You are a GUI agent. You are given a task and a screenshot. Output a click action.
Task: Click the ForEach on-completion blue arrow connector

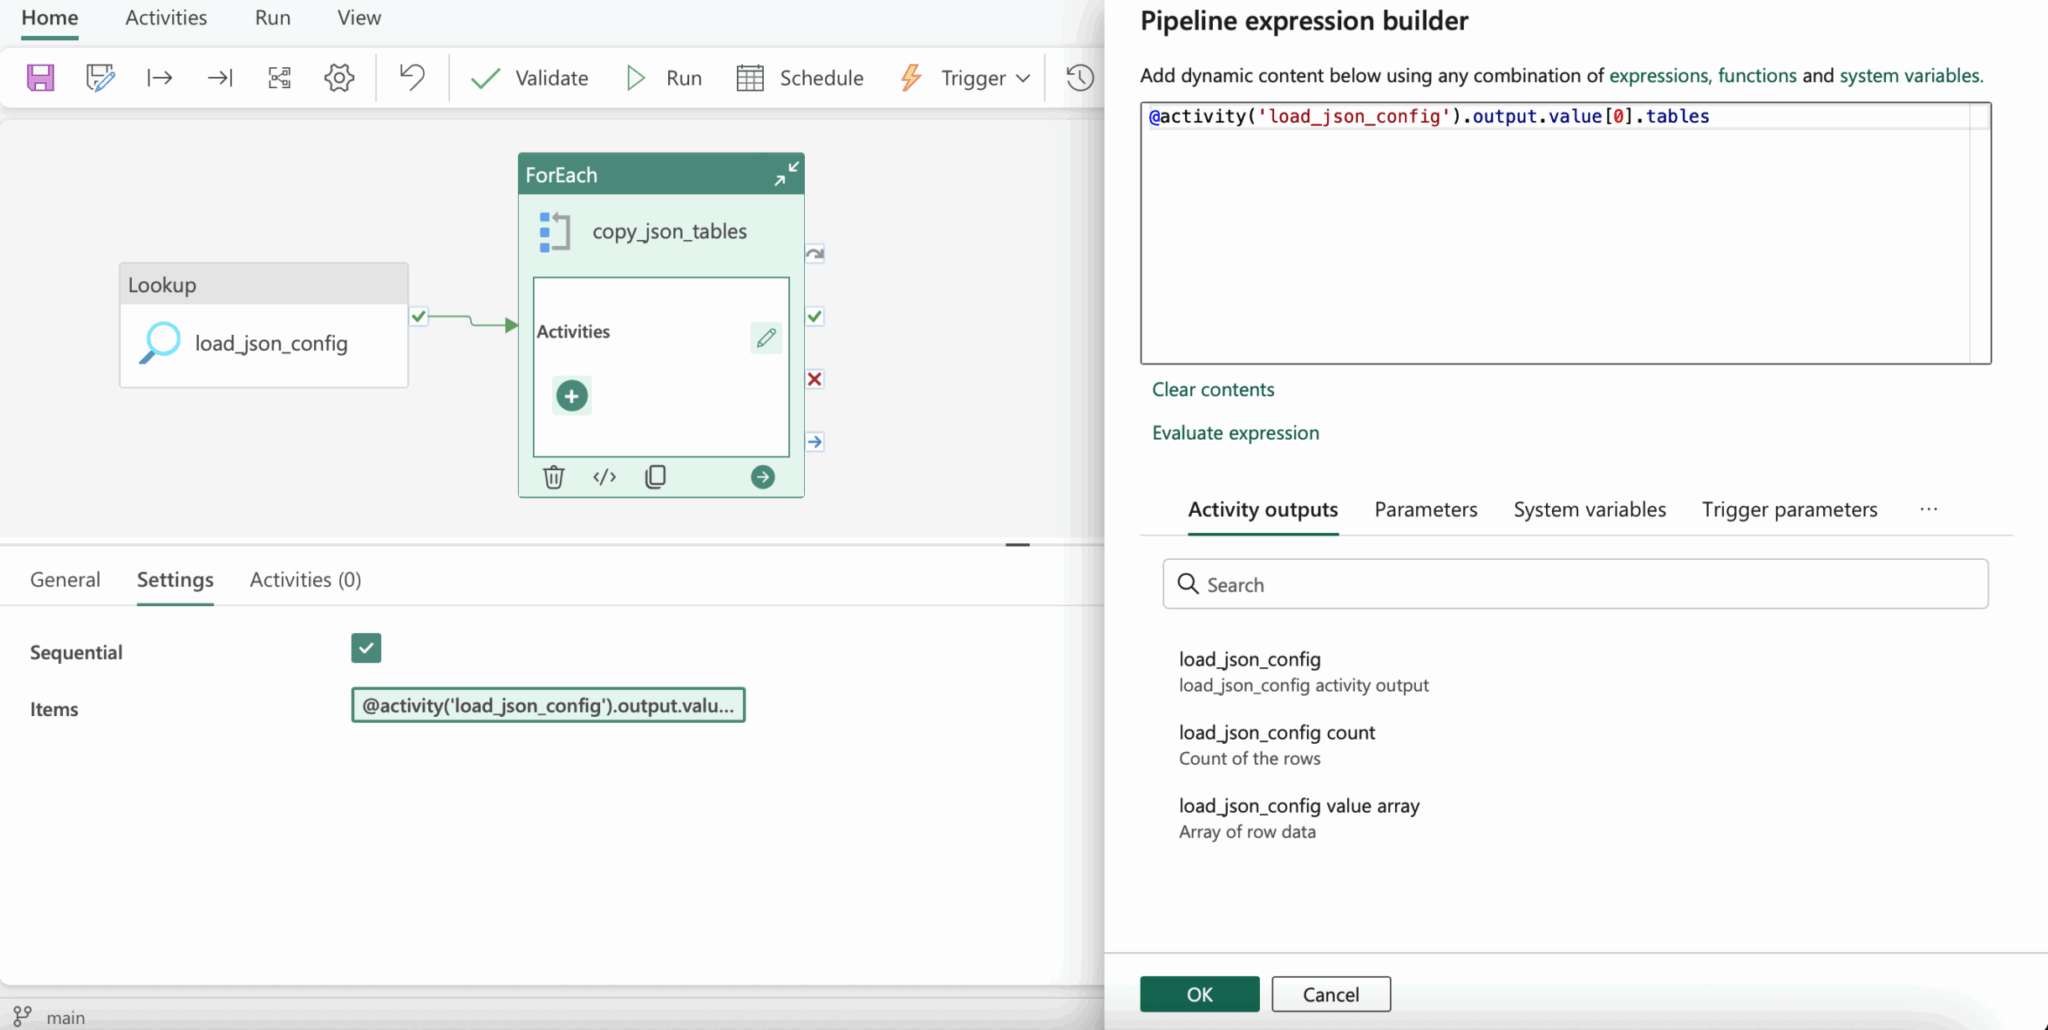pyautogui.click(x=815, y=442)
